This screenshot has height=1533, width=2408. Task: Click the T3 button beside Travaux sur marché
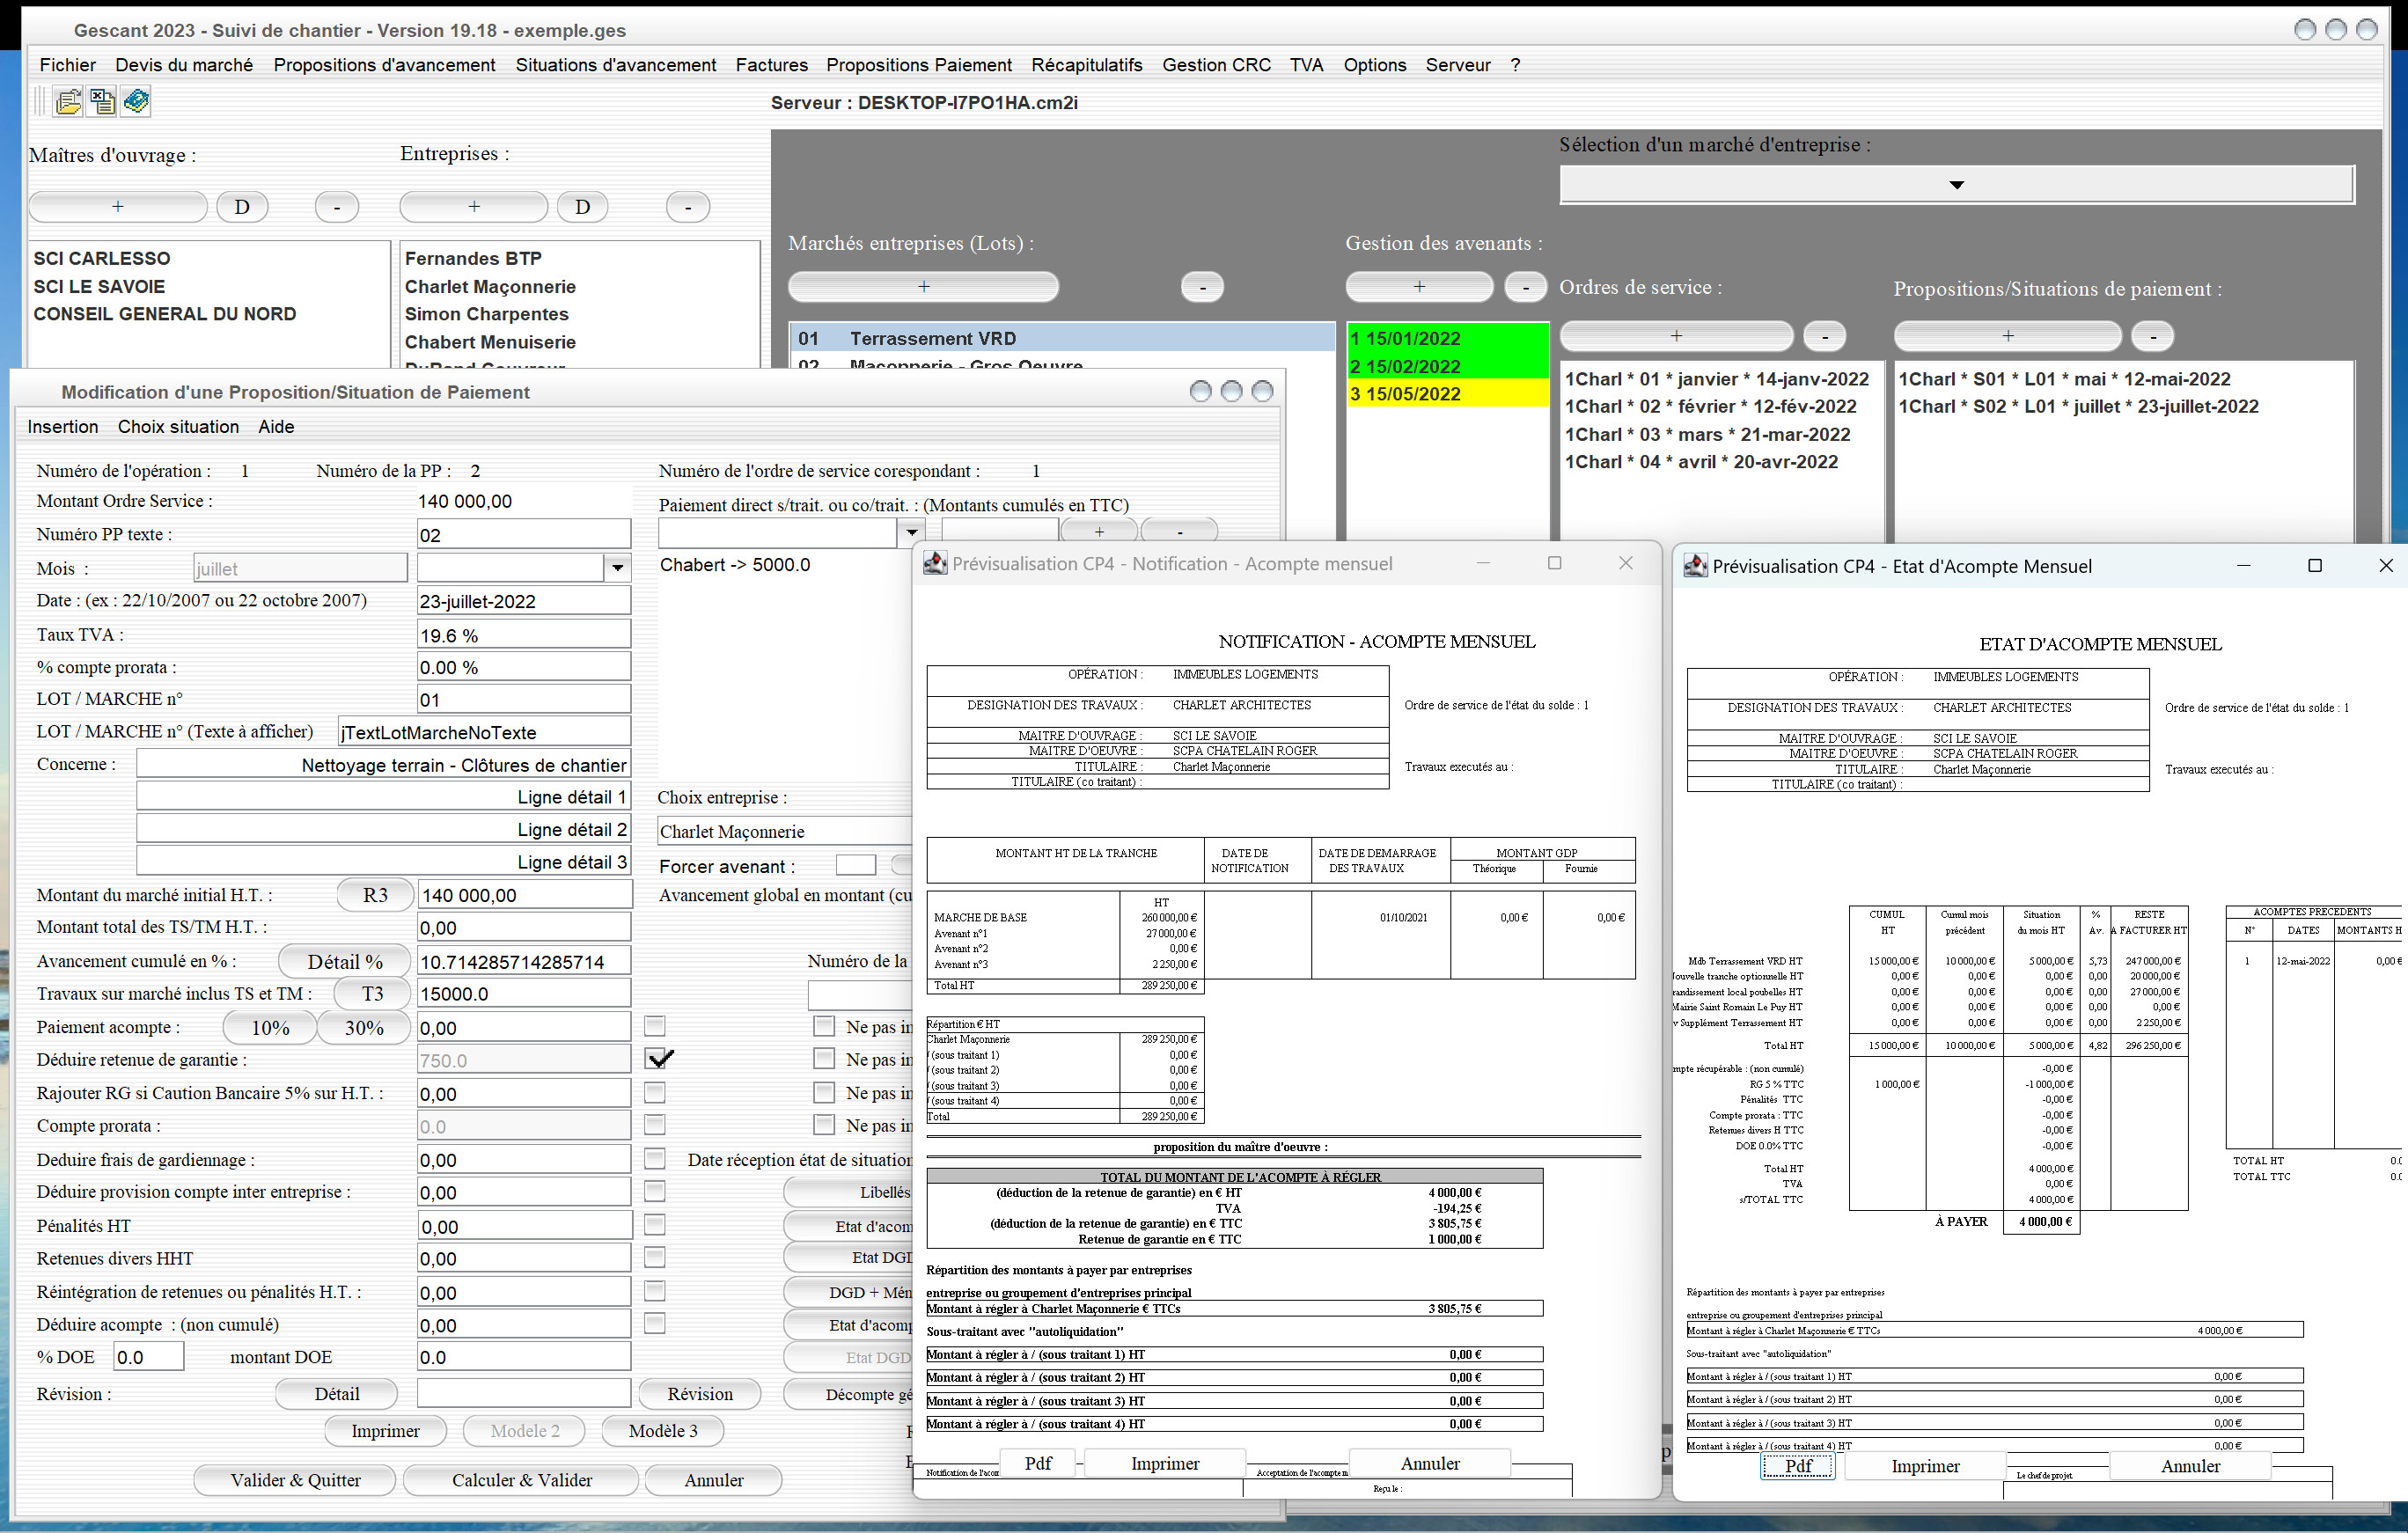point(372,994)
